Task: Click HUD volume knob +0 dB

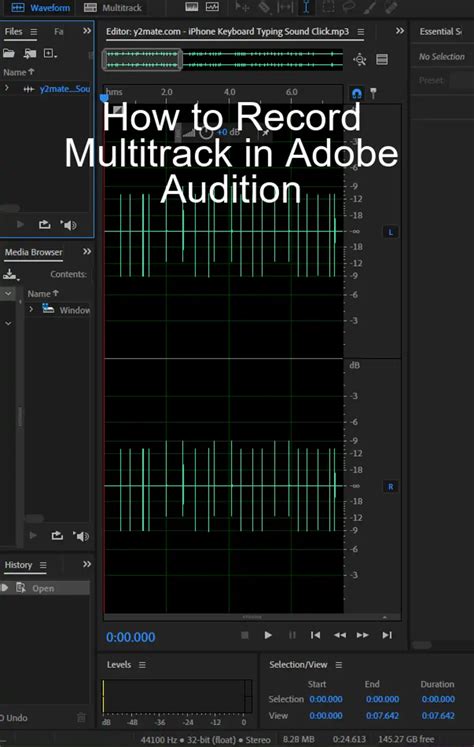Action: pos(206,132)
